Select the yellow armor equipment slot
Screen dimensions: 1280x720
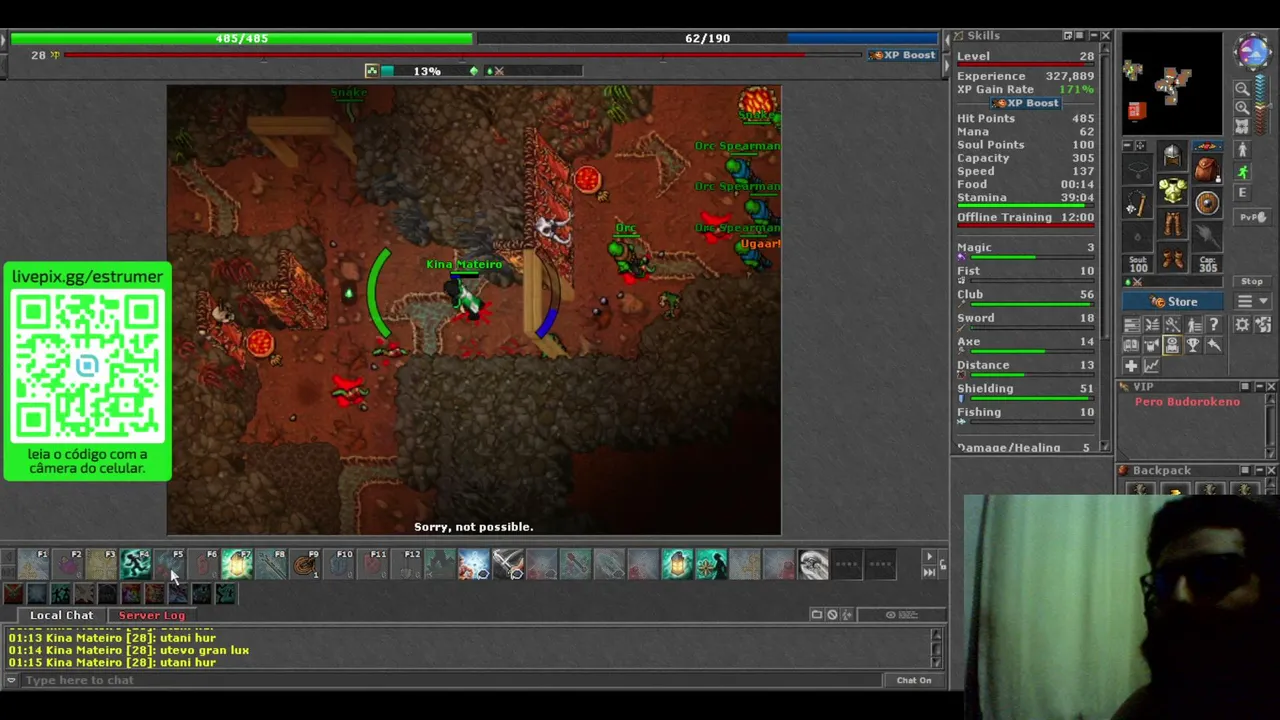(1172, 190)
